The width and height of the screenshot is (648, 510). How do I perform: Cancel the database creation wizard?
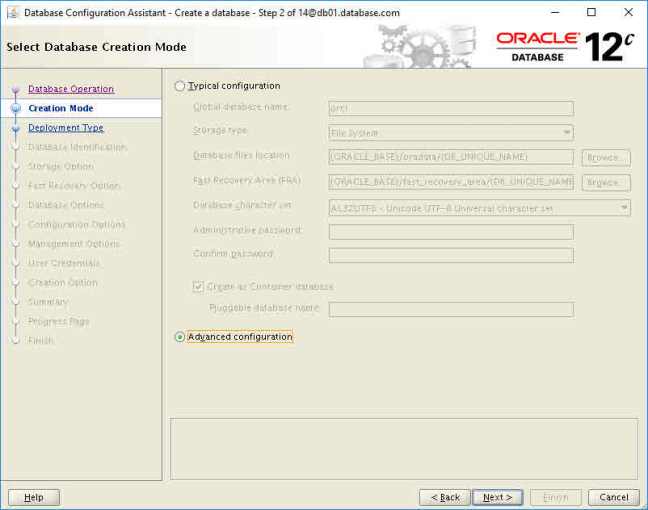click(x=614, y=497)
